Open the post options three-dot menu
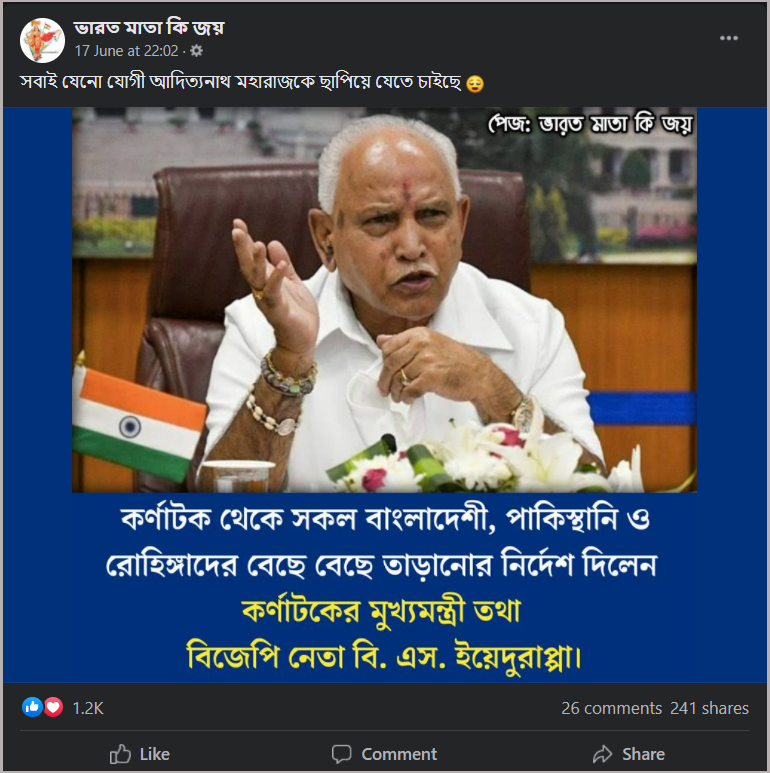 coord(729,38)
